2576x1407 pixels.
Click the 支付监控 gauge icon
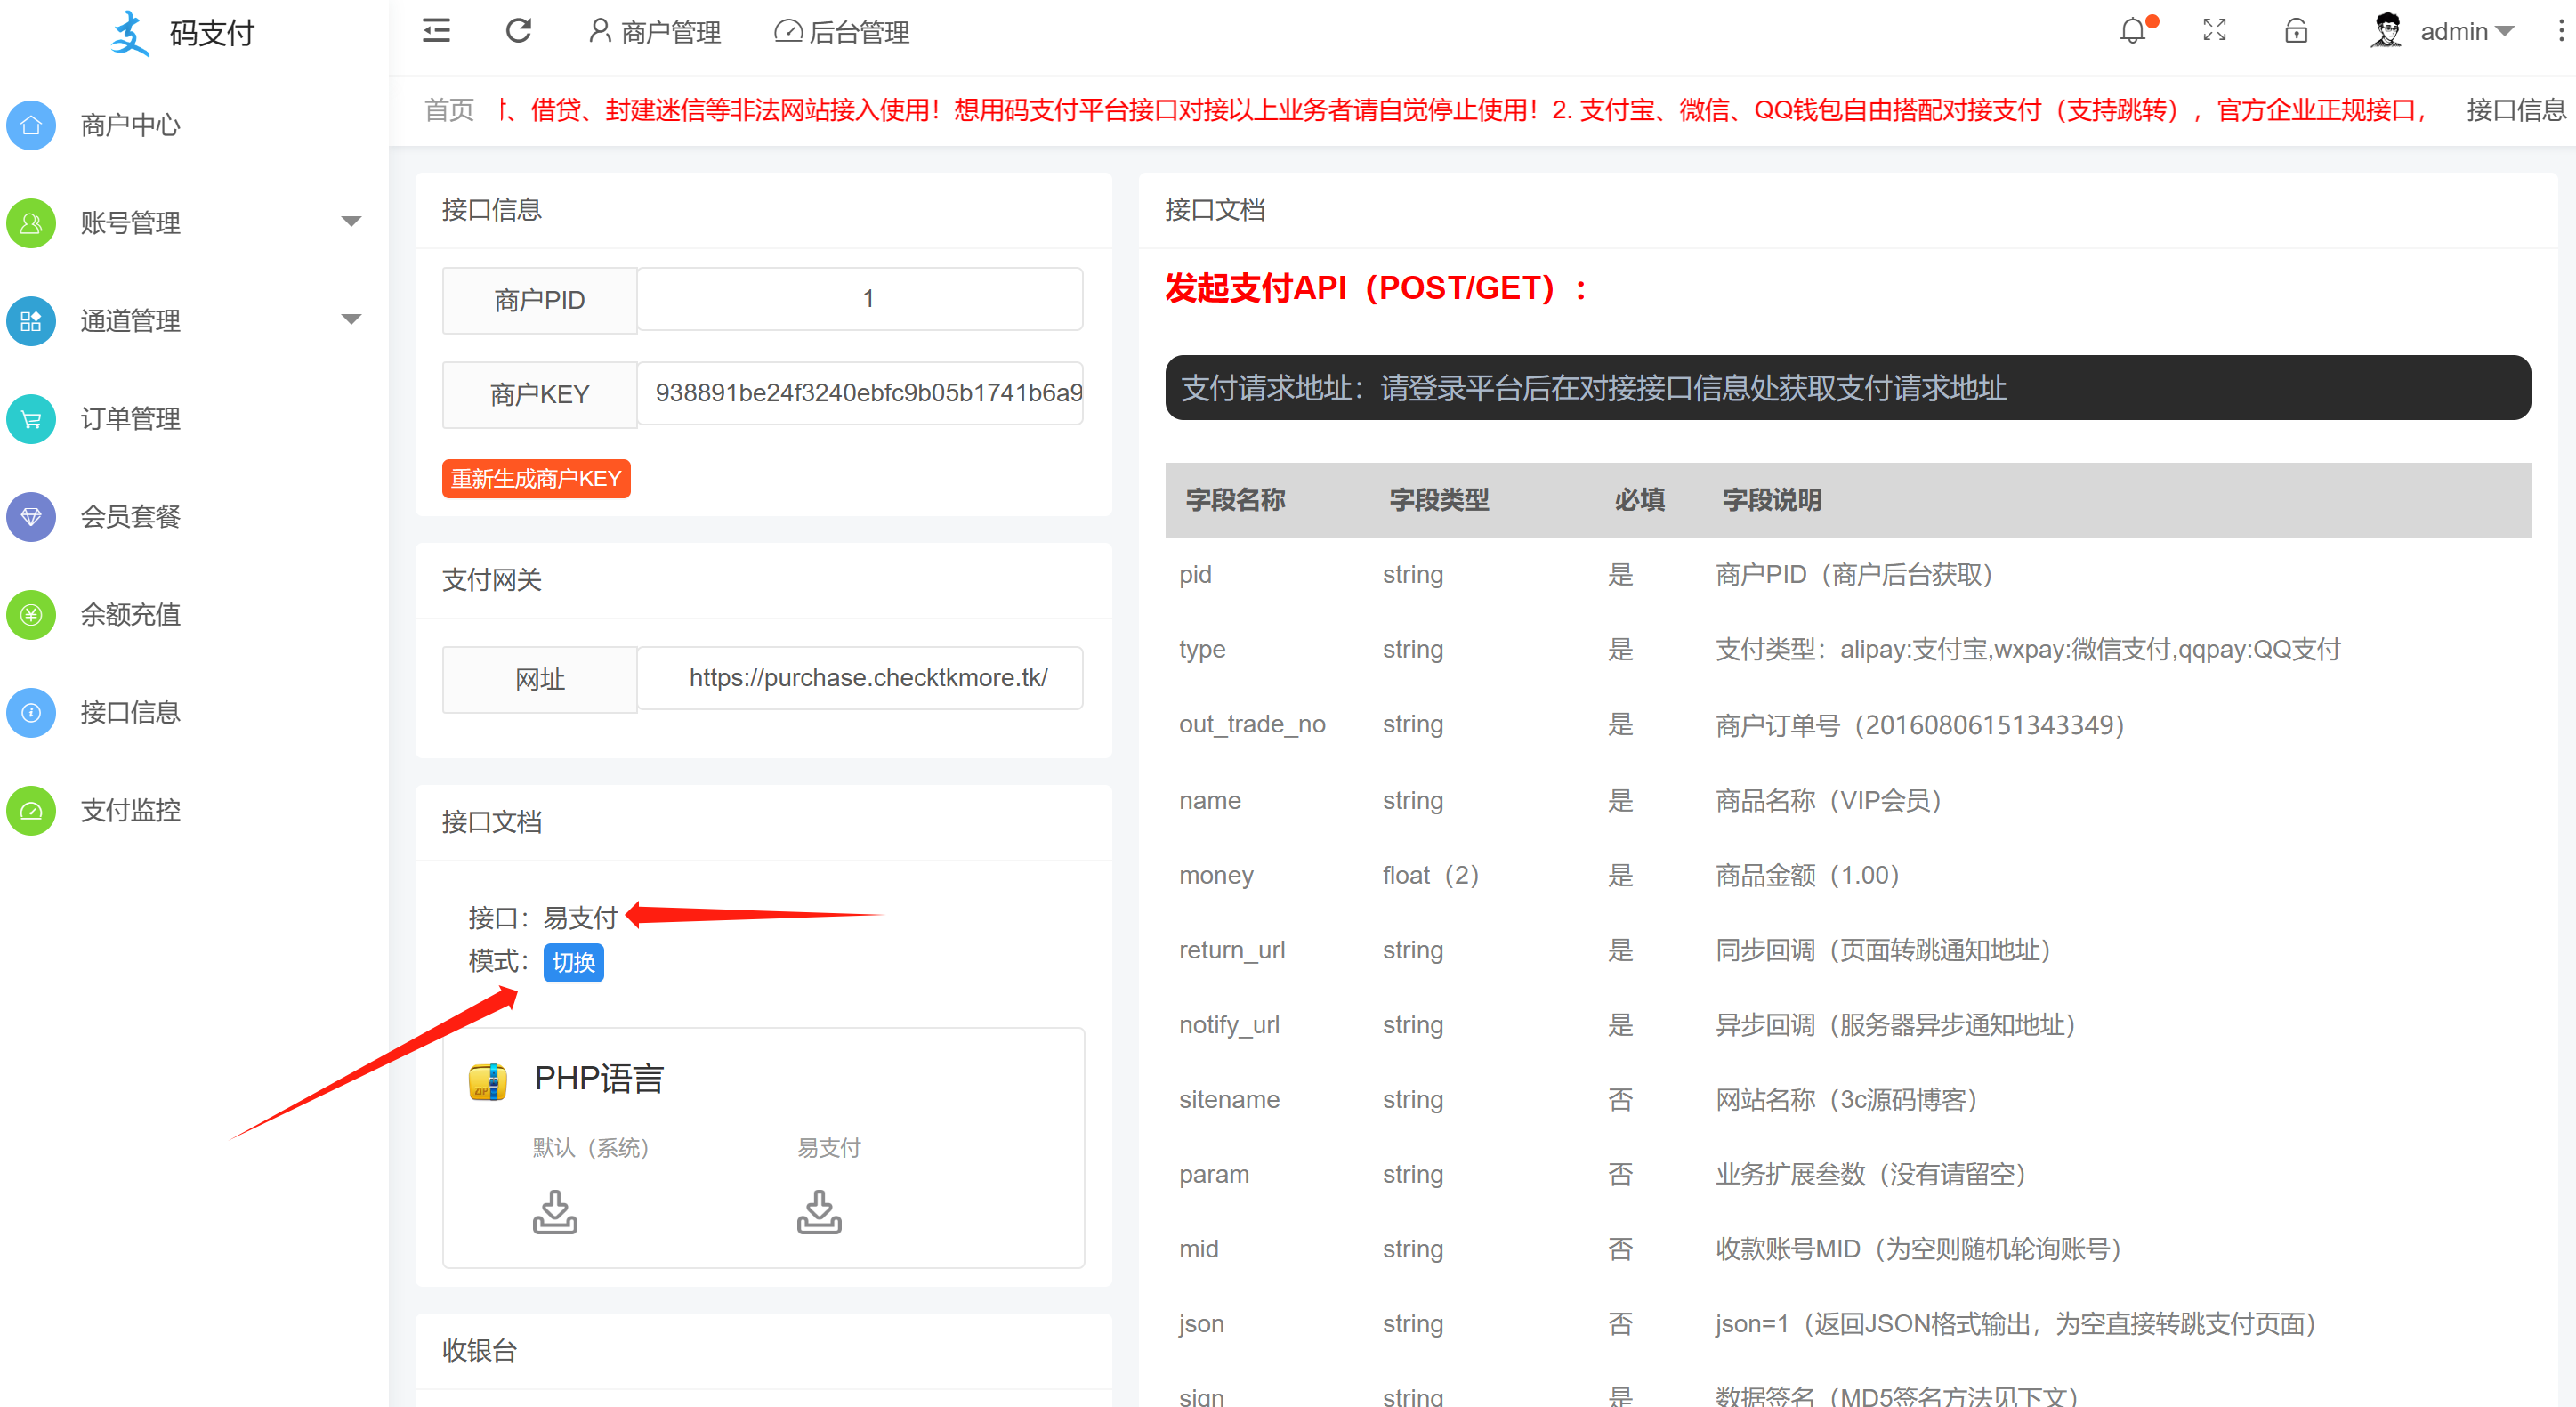pos(31,811)
